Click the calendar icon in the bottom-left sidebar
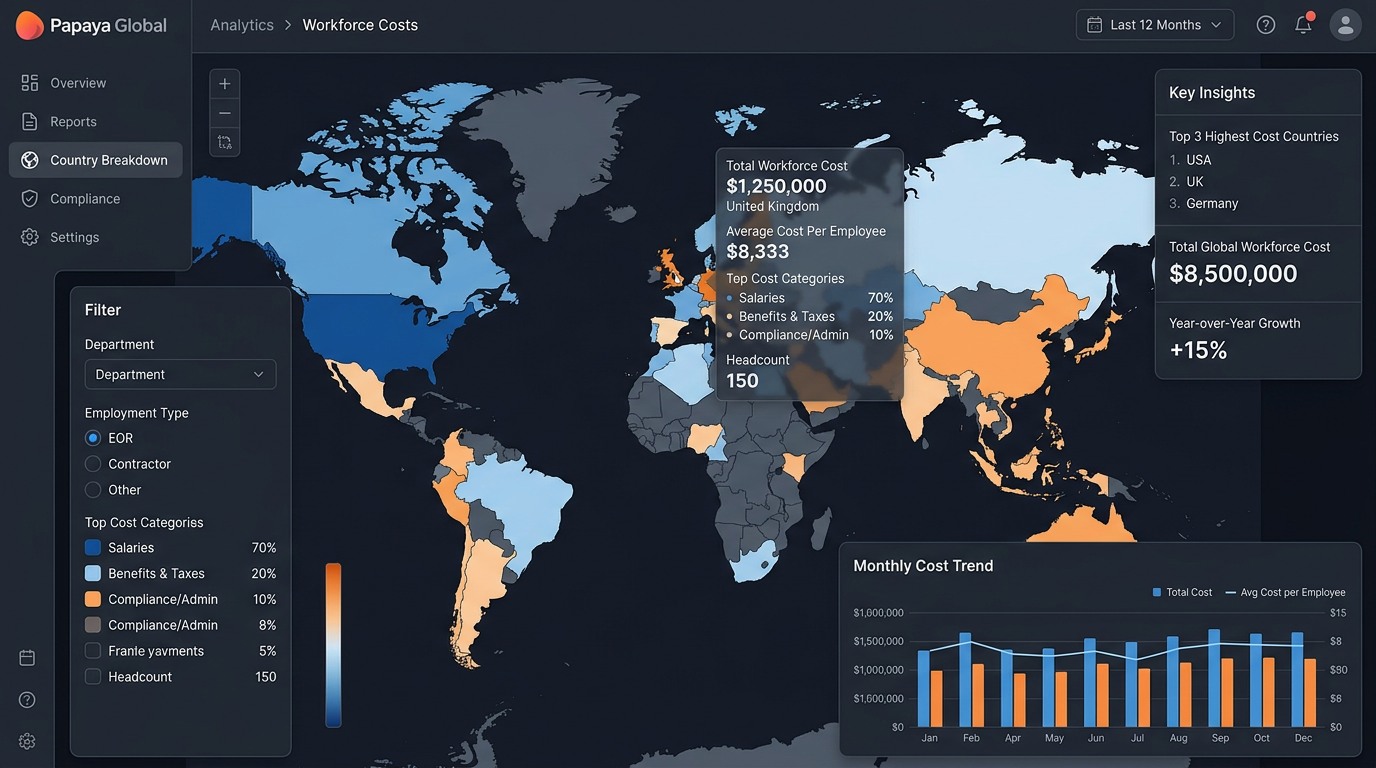1376x768 pixels. [27, 658]
